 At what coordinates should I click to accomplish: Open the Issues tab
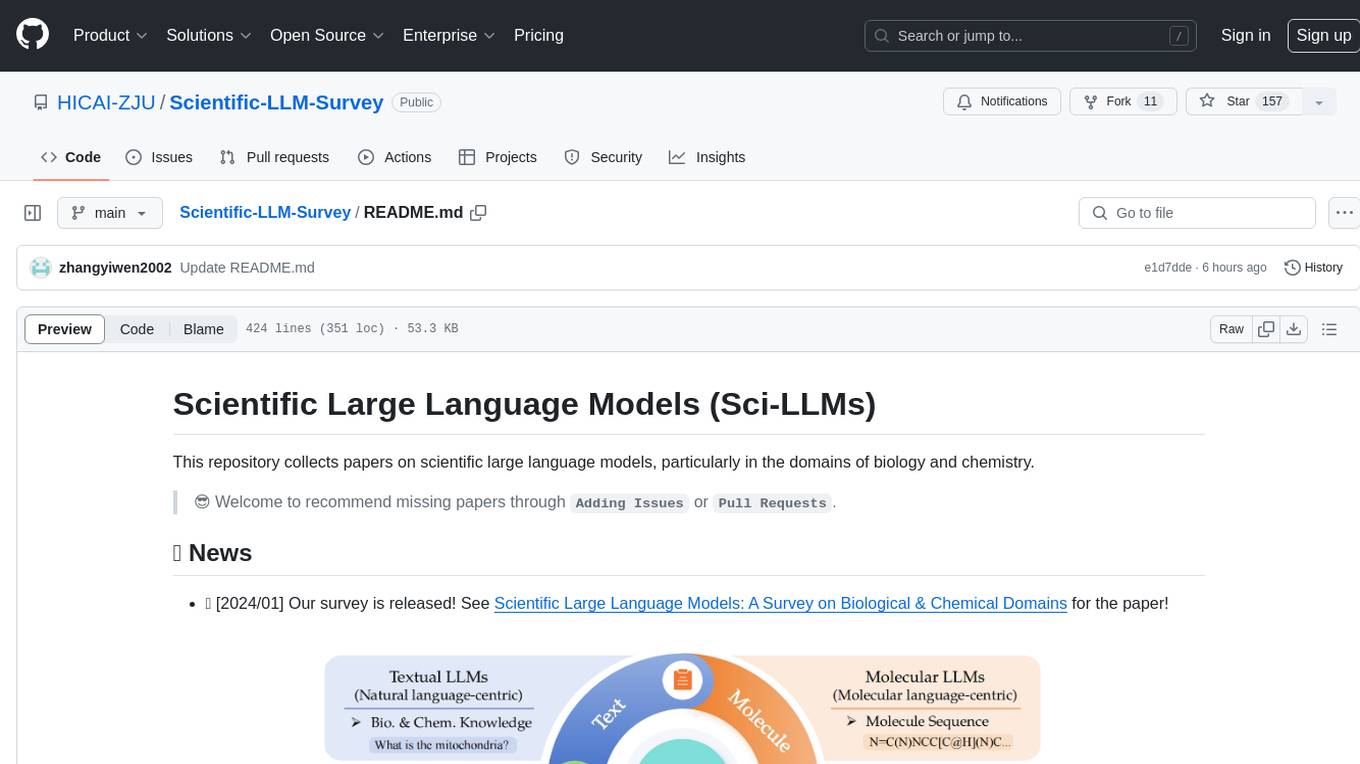click(159, 157)
